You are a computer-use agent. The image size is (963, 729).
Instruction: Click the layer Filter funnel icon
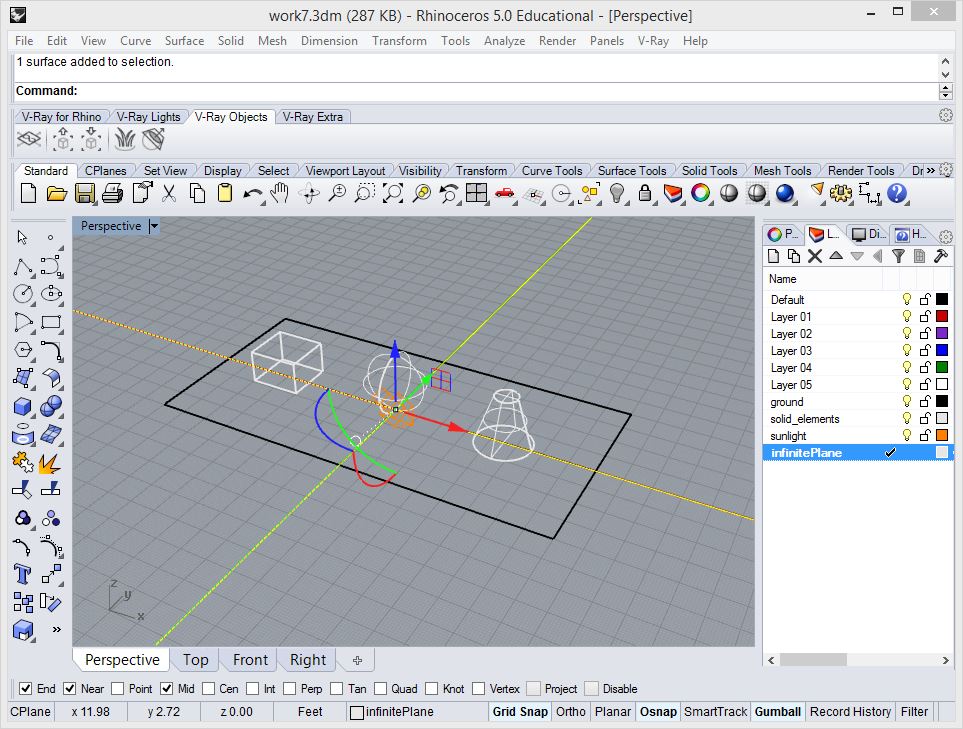899,256
